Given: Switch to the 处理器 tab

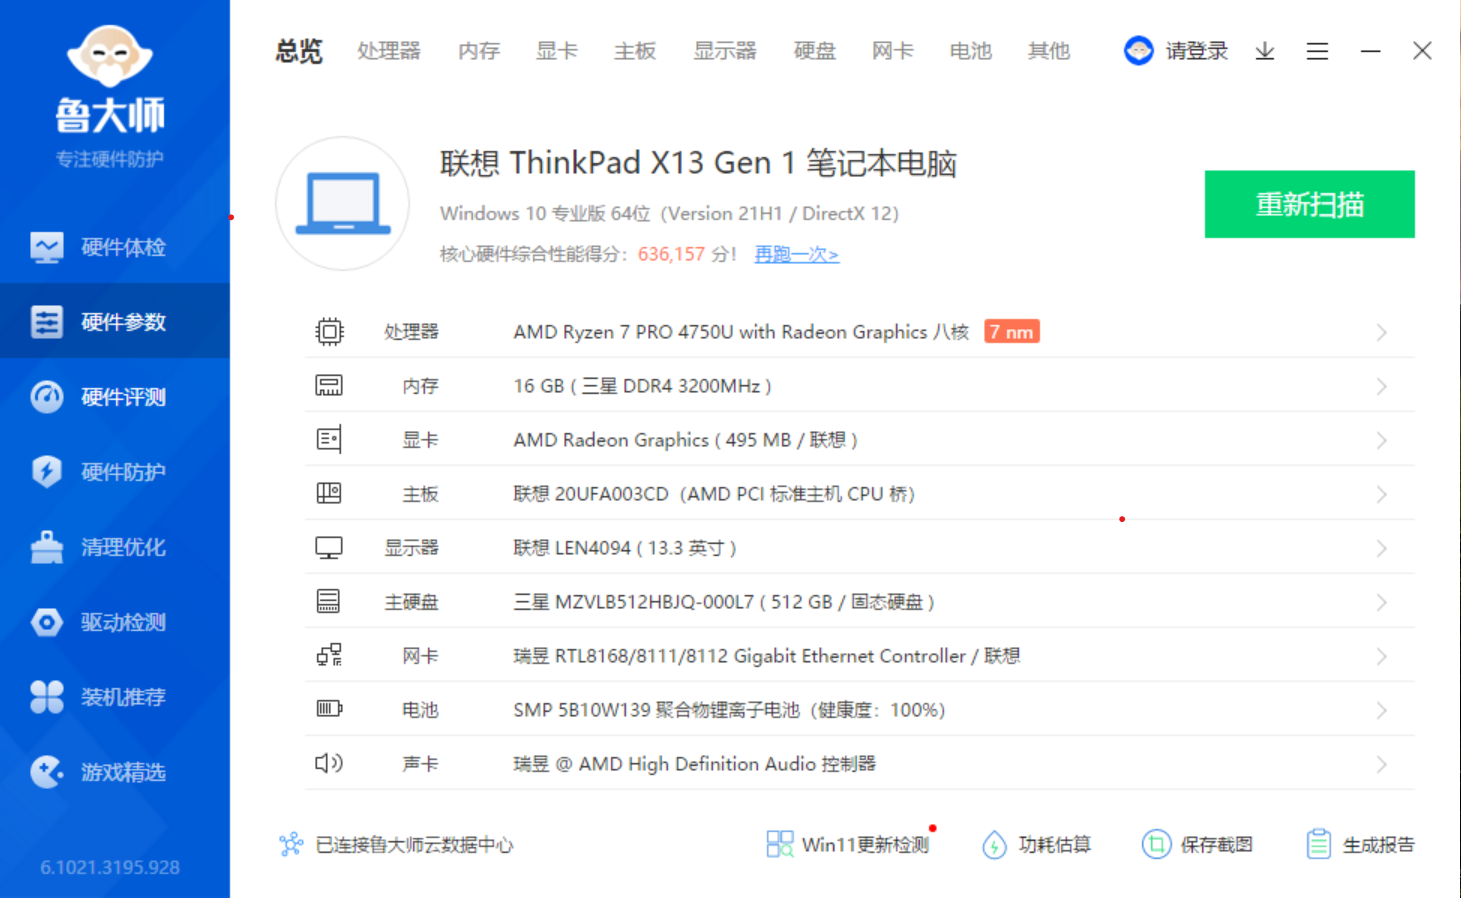Looking at the screenshot, I should click(x=389, y=51).
